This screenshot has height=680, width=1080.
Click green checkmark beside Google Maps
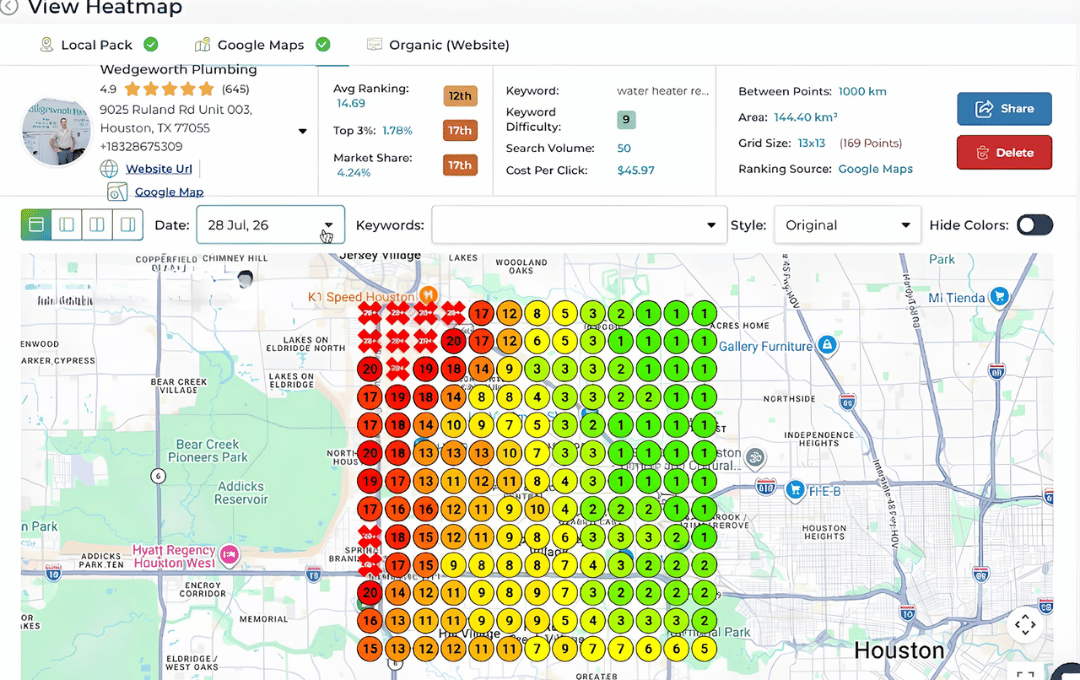[x=322, y=45]
